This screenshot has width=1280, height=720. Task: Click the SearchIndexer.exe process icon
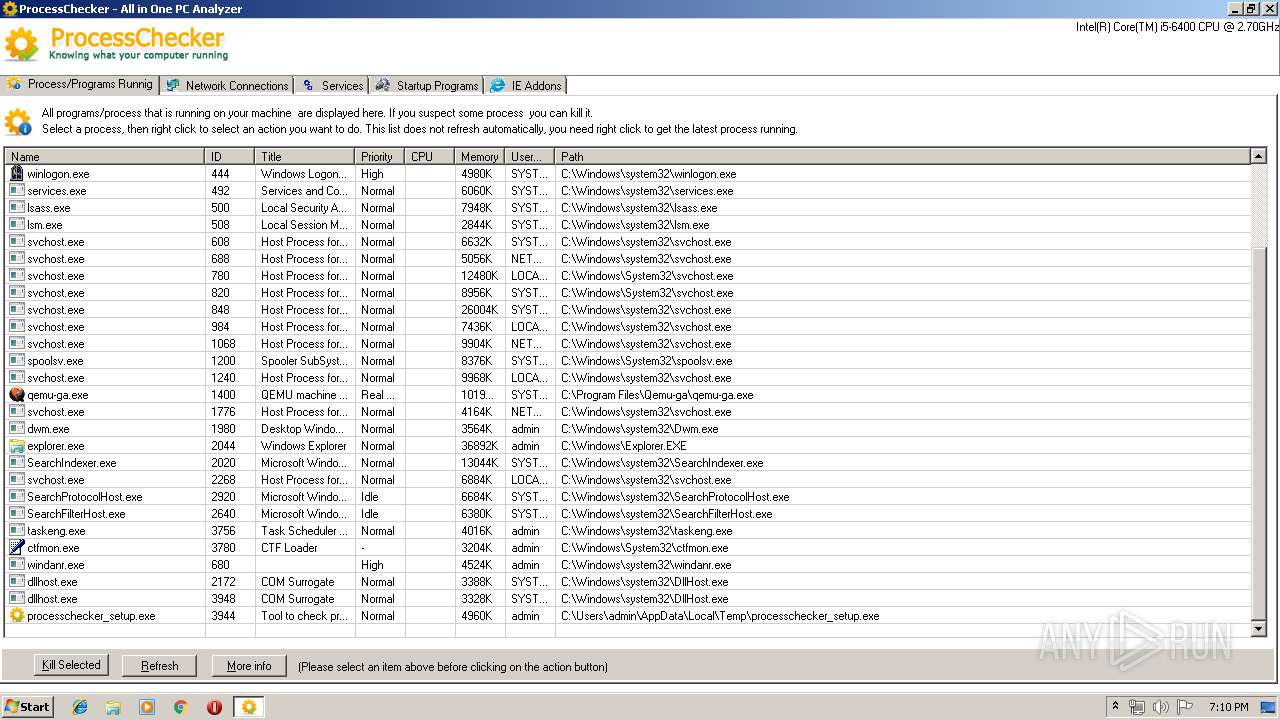[x=16, y=463]
